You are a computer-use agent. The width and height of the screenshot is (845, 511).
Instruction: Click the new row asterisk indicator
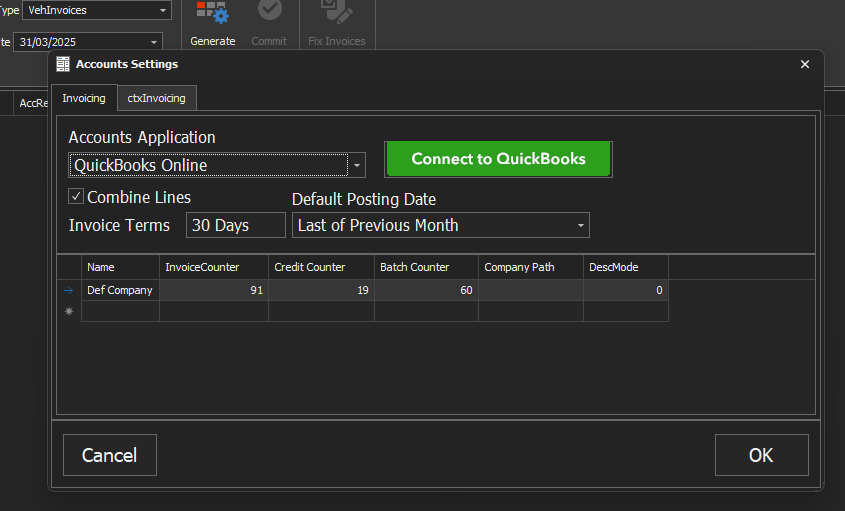69,311
